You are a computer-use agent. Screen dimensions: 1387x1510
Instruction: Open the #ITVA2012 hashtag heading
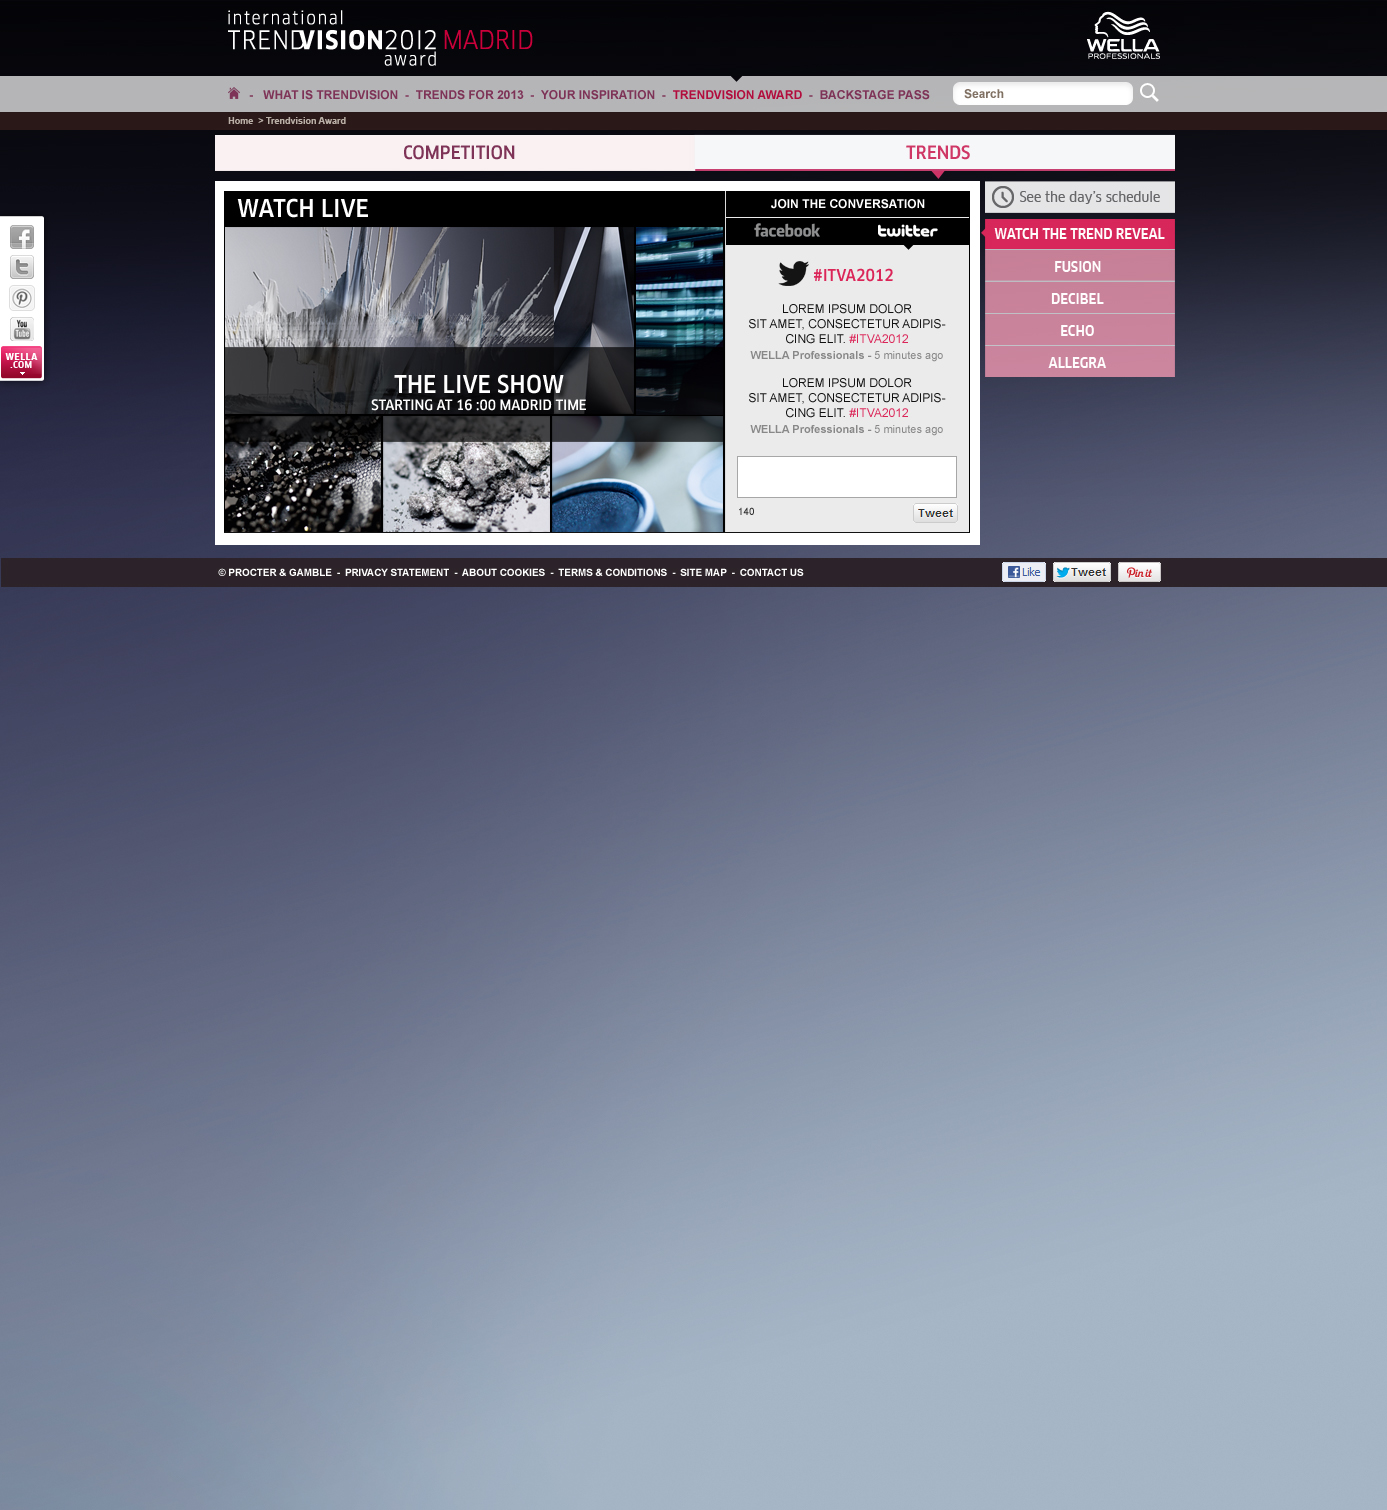click(853, 275)
